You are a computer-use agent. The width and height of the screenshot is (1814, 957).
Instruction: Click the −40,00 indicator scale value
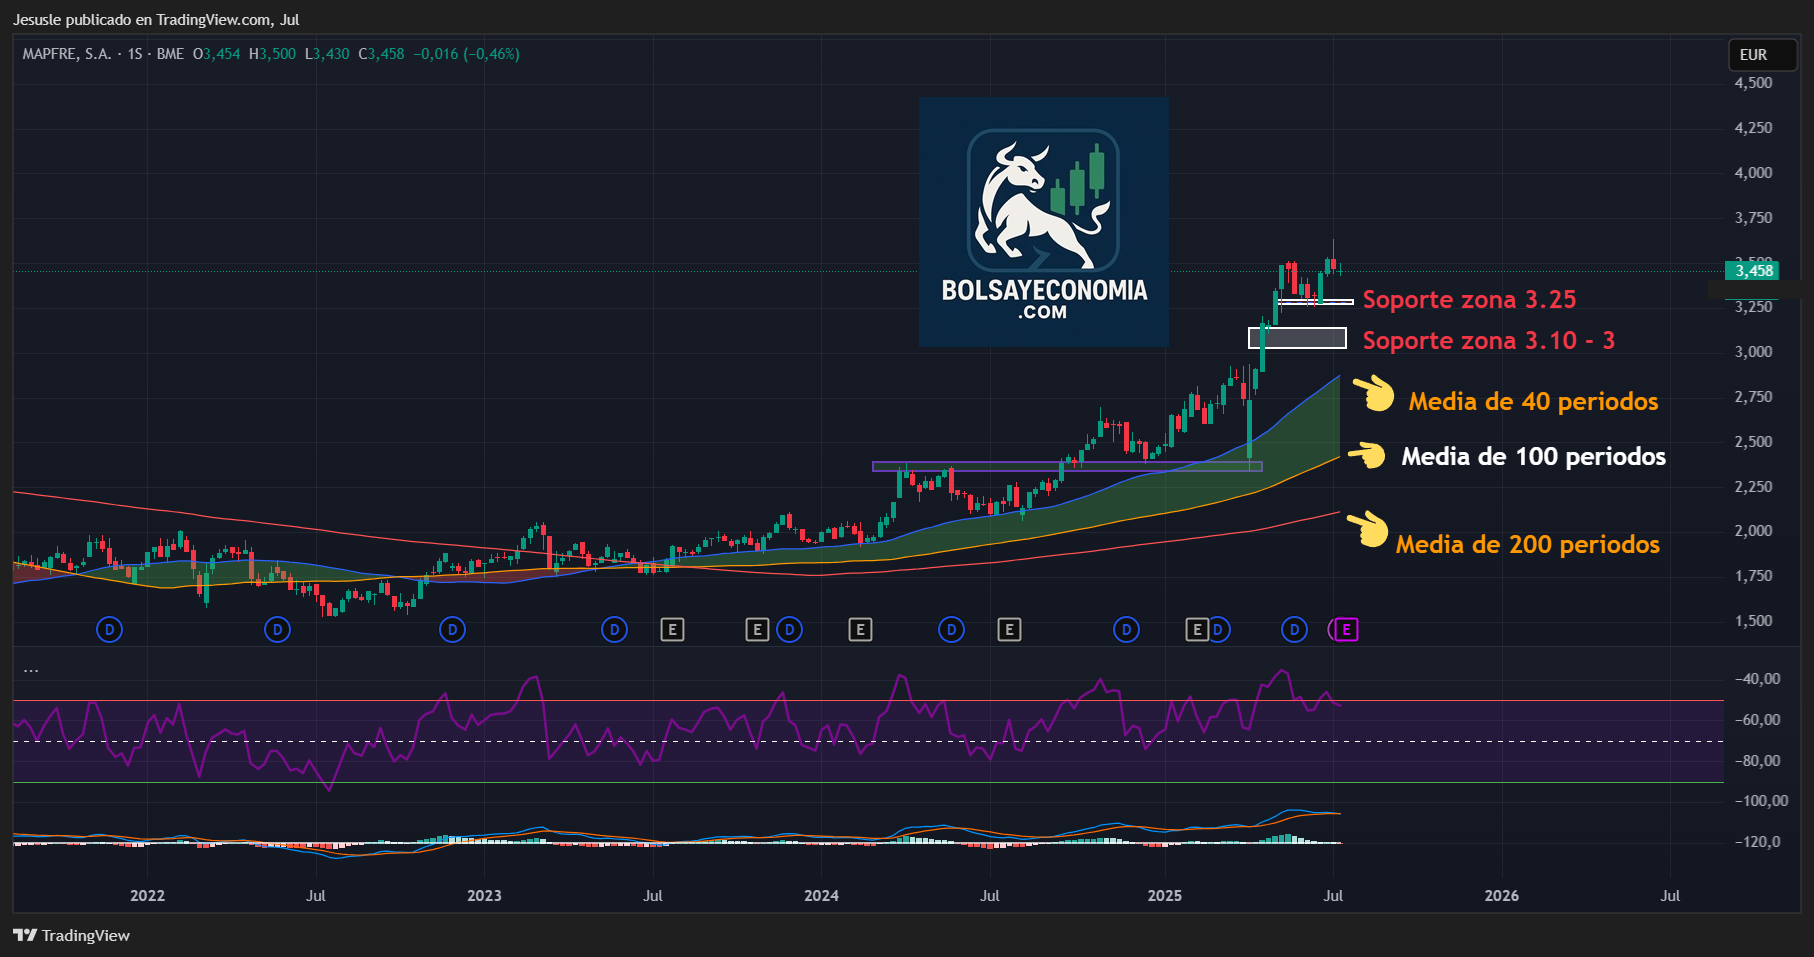coord(1757,679)
